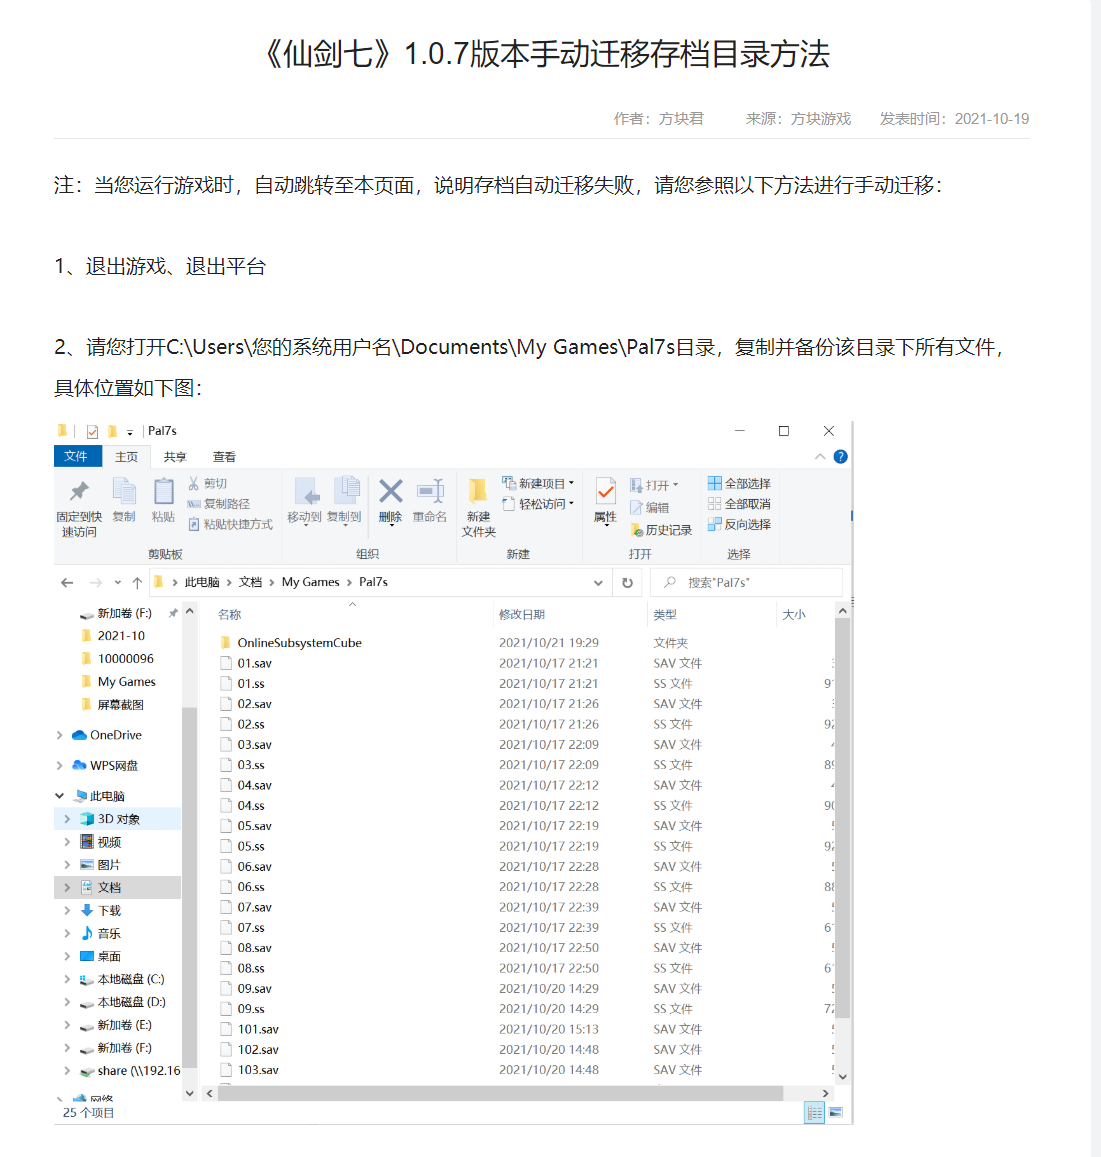This screenshot has height=1157, width=1101.
Task: Click the New Folder (新建文件夹) icon
Action: [477, 491]
